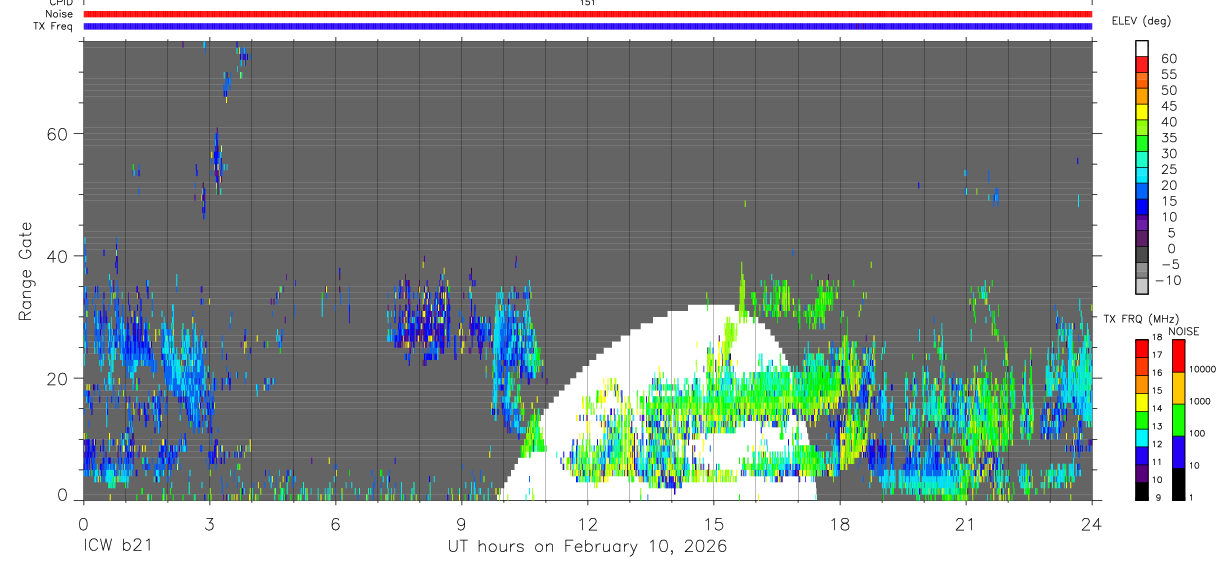The height and width of the screenshot is (567, 1228).
Task: Click the ELEV legend value 60
Action: (x=1168, y=59)
